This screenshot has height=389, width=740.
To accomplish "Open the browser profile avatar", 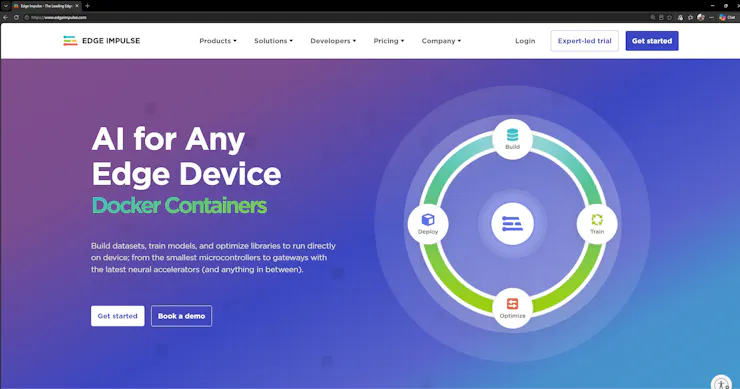I will (x=701, y=17).
